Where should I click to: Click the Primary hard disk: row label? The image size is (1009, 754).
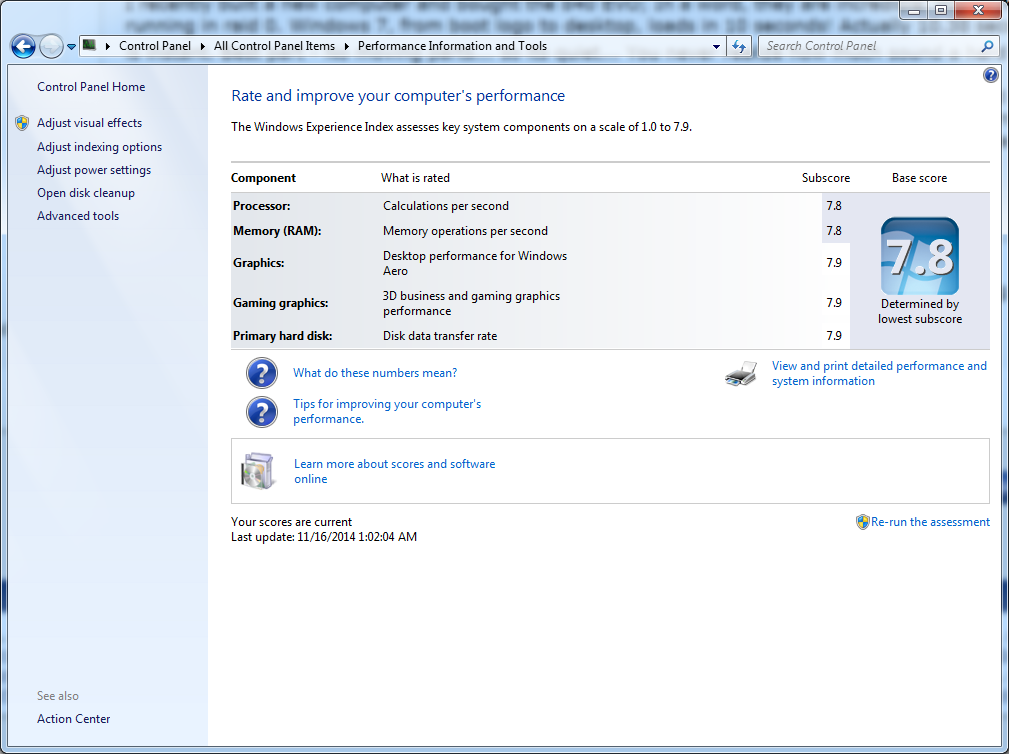click(x=282, y=336)
